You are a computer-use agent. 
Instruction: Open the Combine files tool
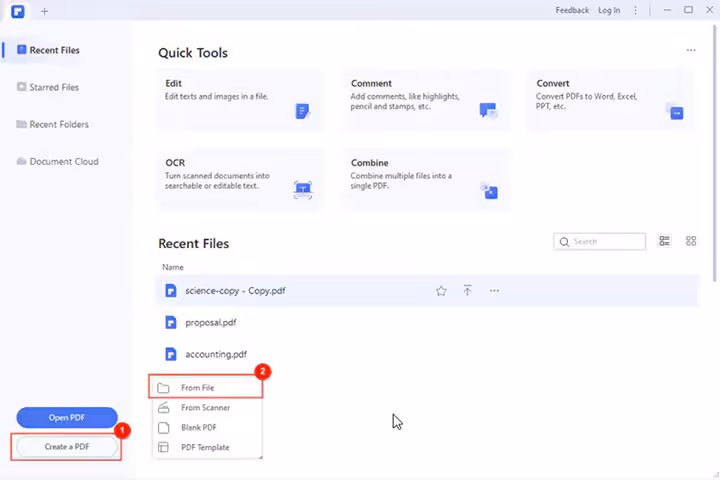[x=424, y=176]
